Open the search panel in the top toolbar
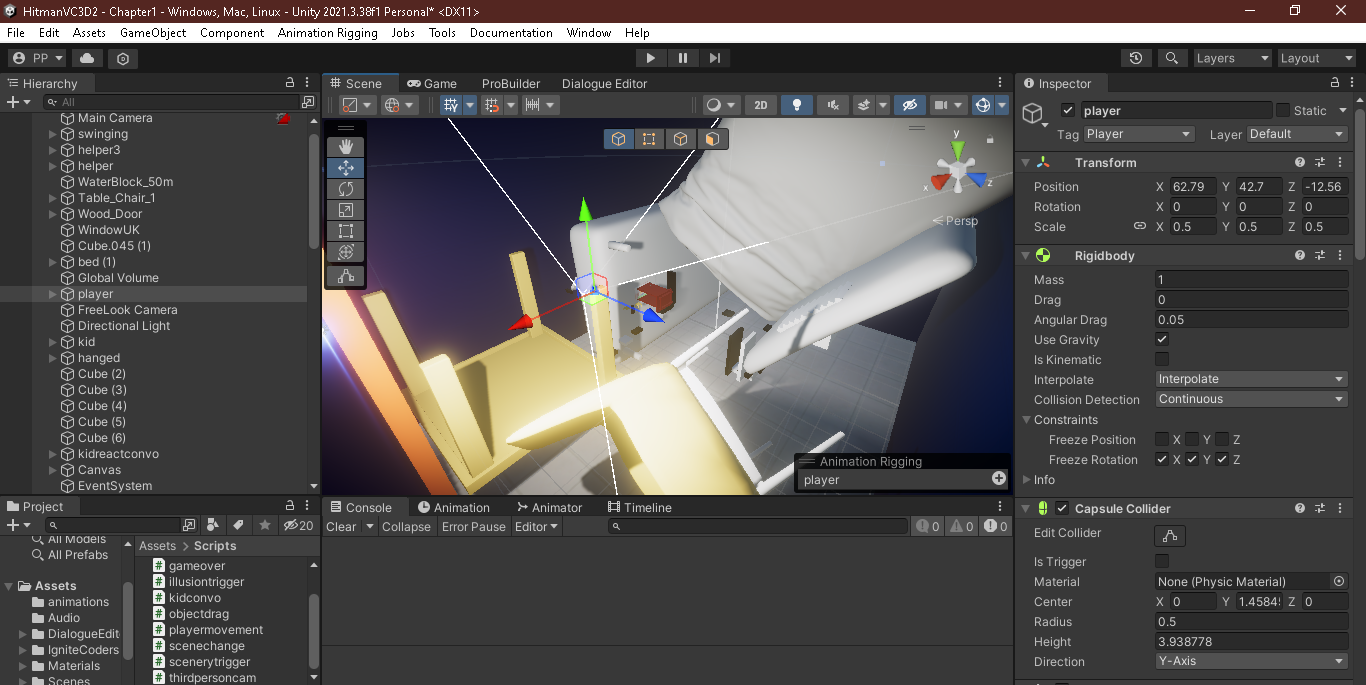The width and height of the screenshot is (1366, 685). tap(1171, 57)
